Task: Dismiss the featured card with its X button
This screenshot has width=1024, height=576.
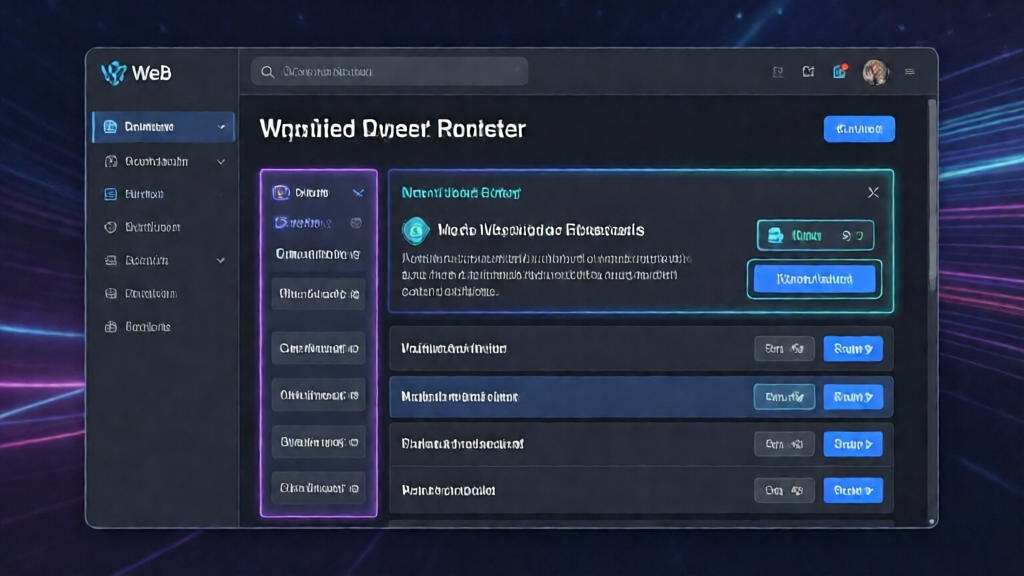Action: (x=873, y=192)
